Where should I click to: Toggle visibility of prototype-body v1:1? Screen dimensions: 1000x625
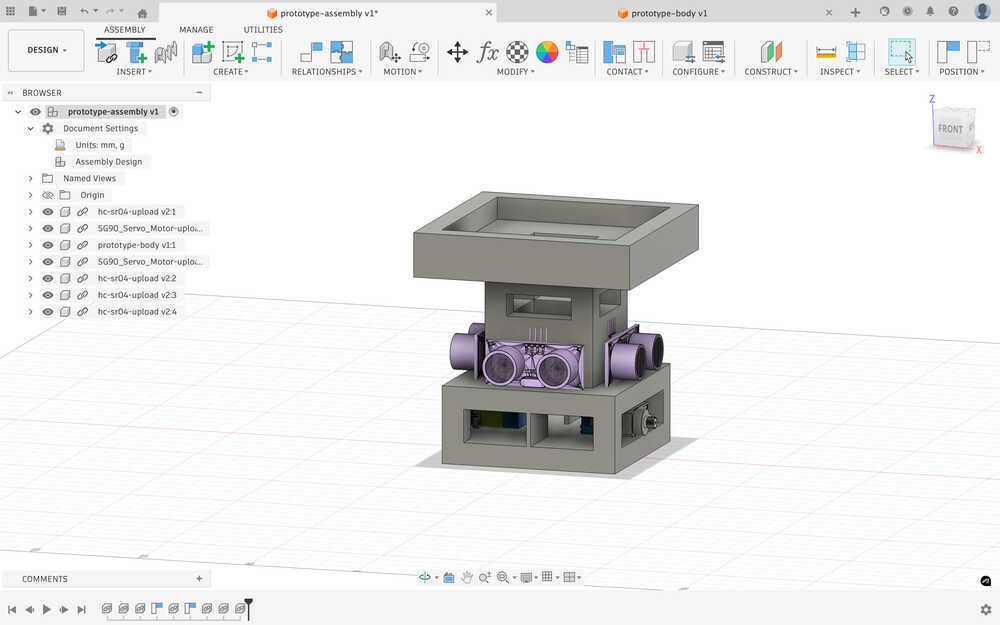coord(47,245)
